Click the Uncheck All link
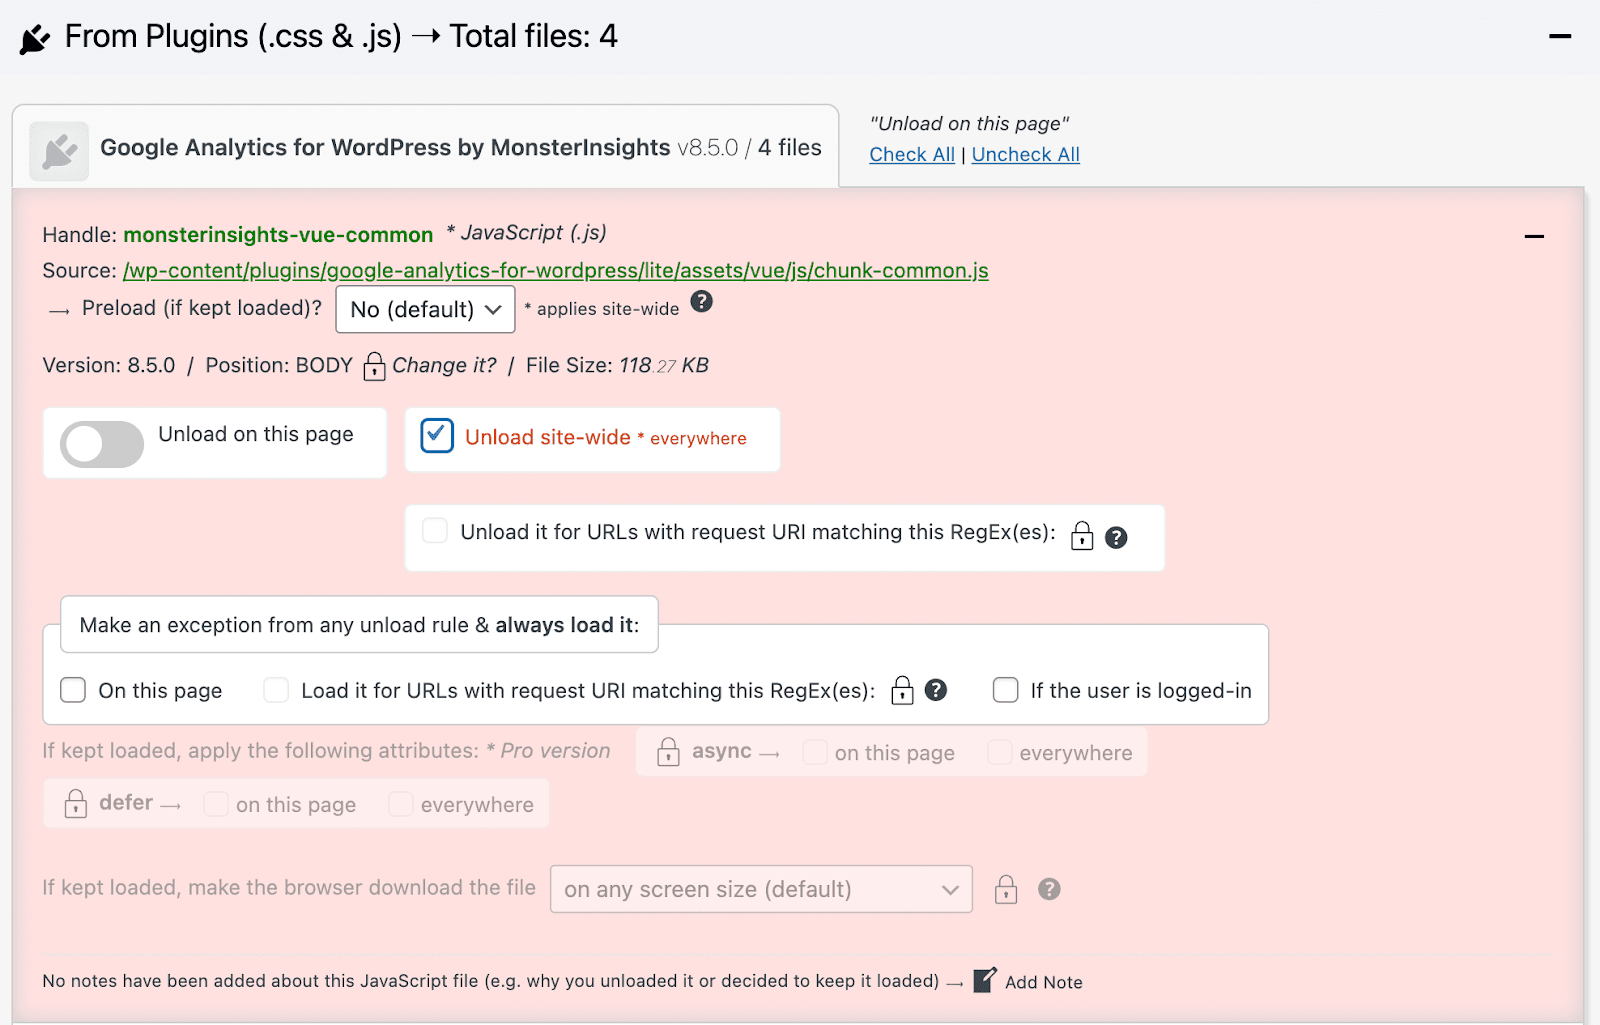Screen dimensions: 1600x1025 1026,155
